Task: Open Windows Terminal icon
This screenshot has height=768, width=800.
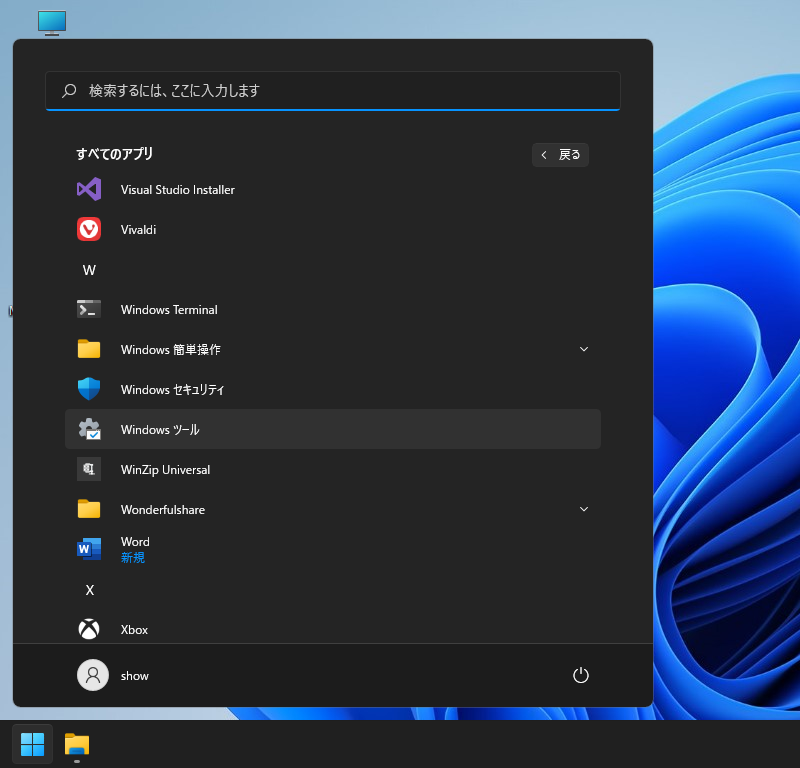Action: 89,309
